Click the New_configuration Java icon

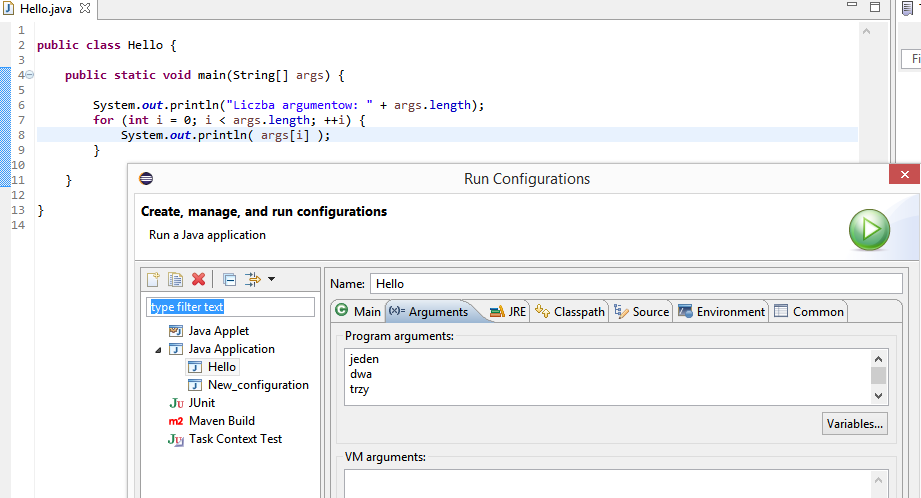pyautogui.click(x=195, y=385)
